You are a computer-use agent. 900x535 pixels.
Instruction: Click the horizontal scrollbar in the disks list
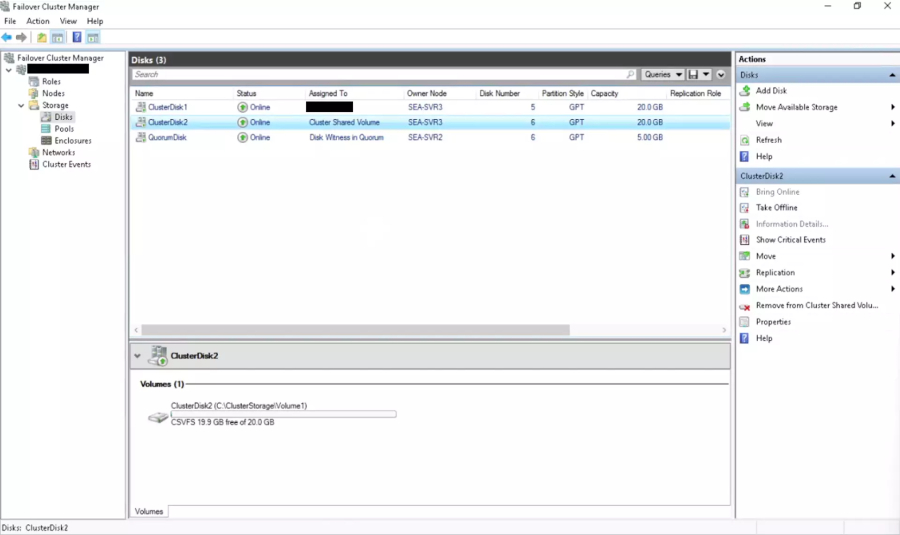click(x=355, y=330)
